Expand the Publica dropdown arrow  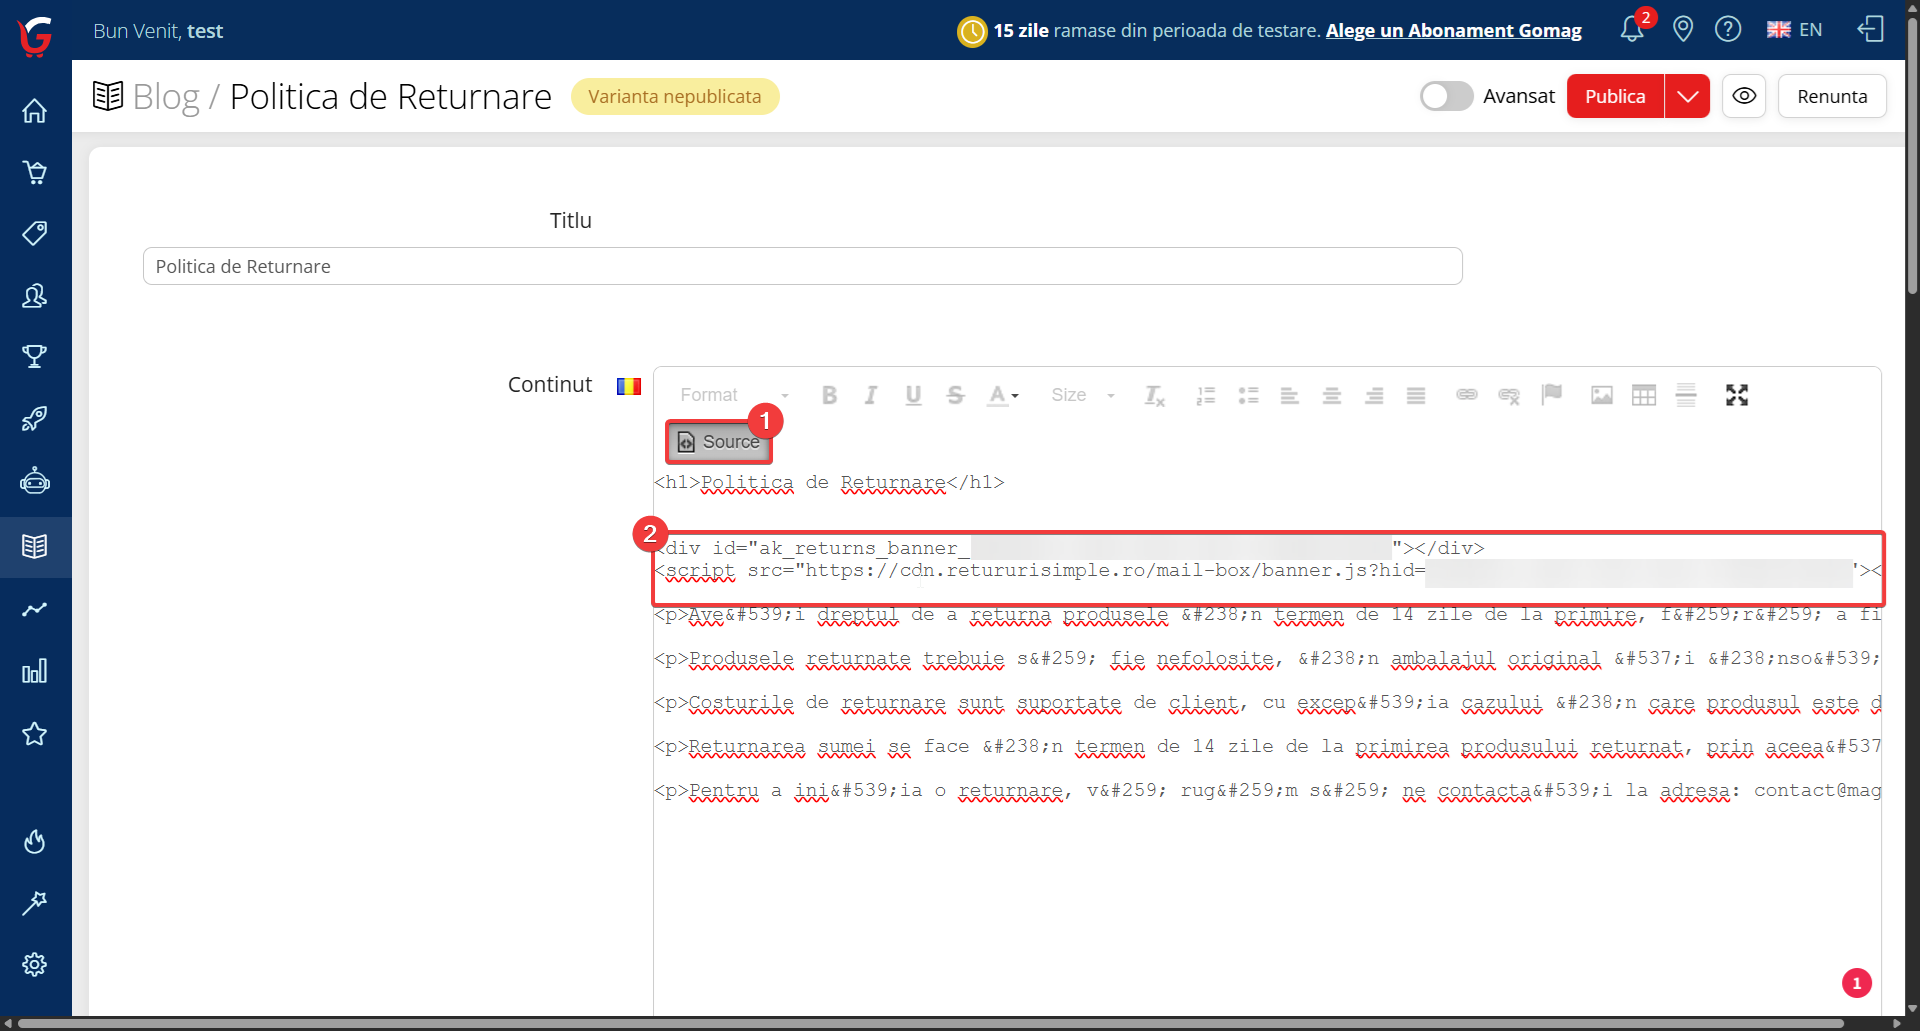1688,96
